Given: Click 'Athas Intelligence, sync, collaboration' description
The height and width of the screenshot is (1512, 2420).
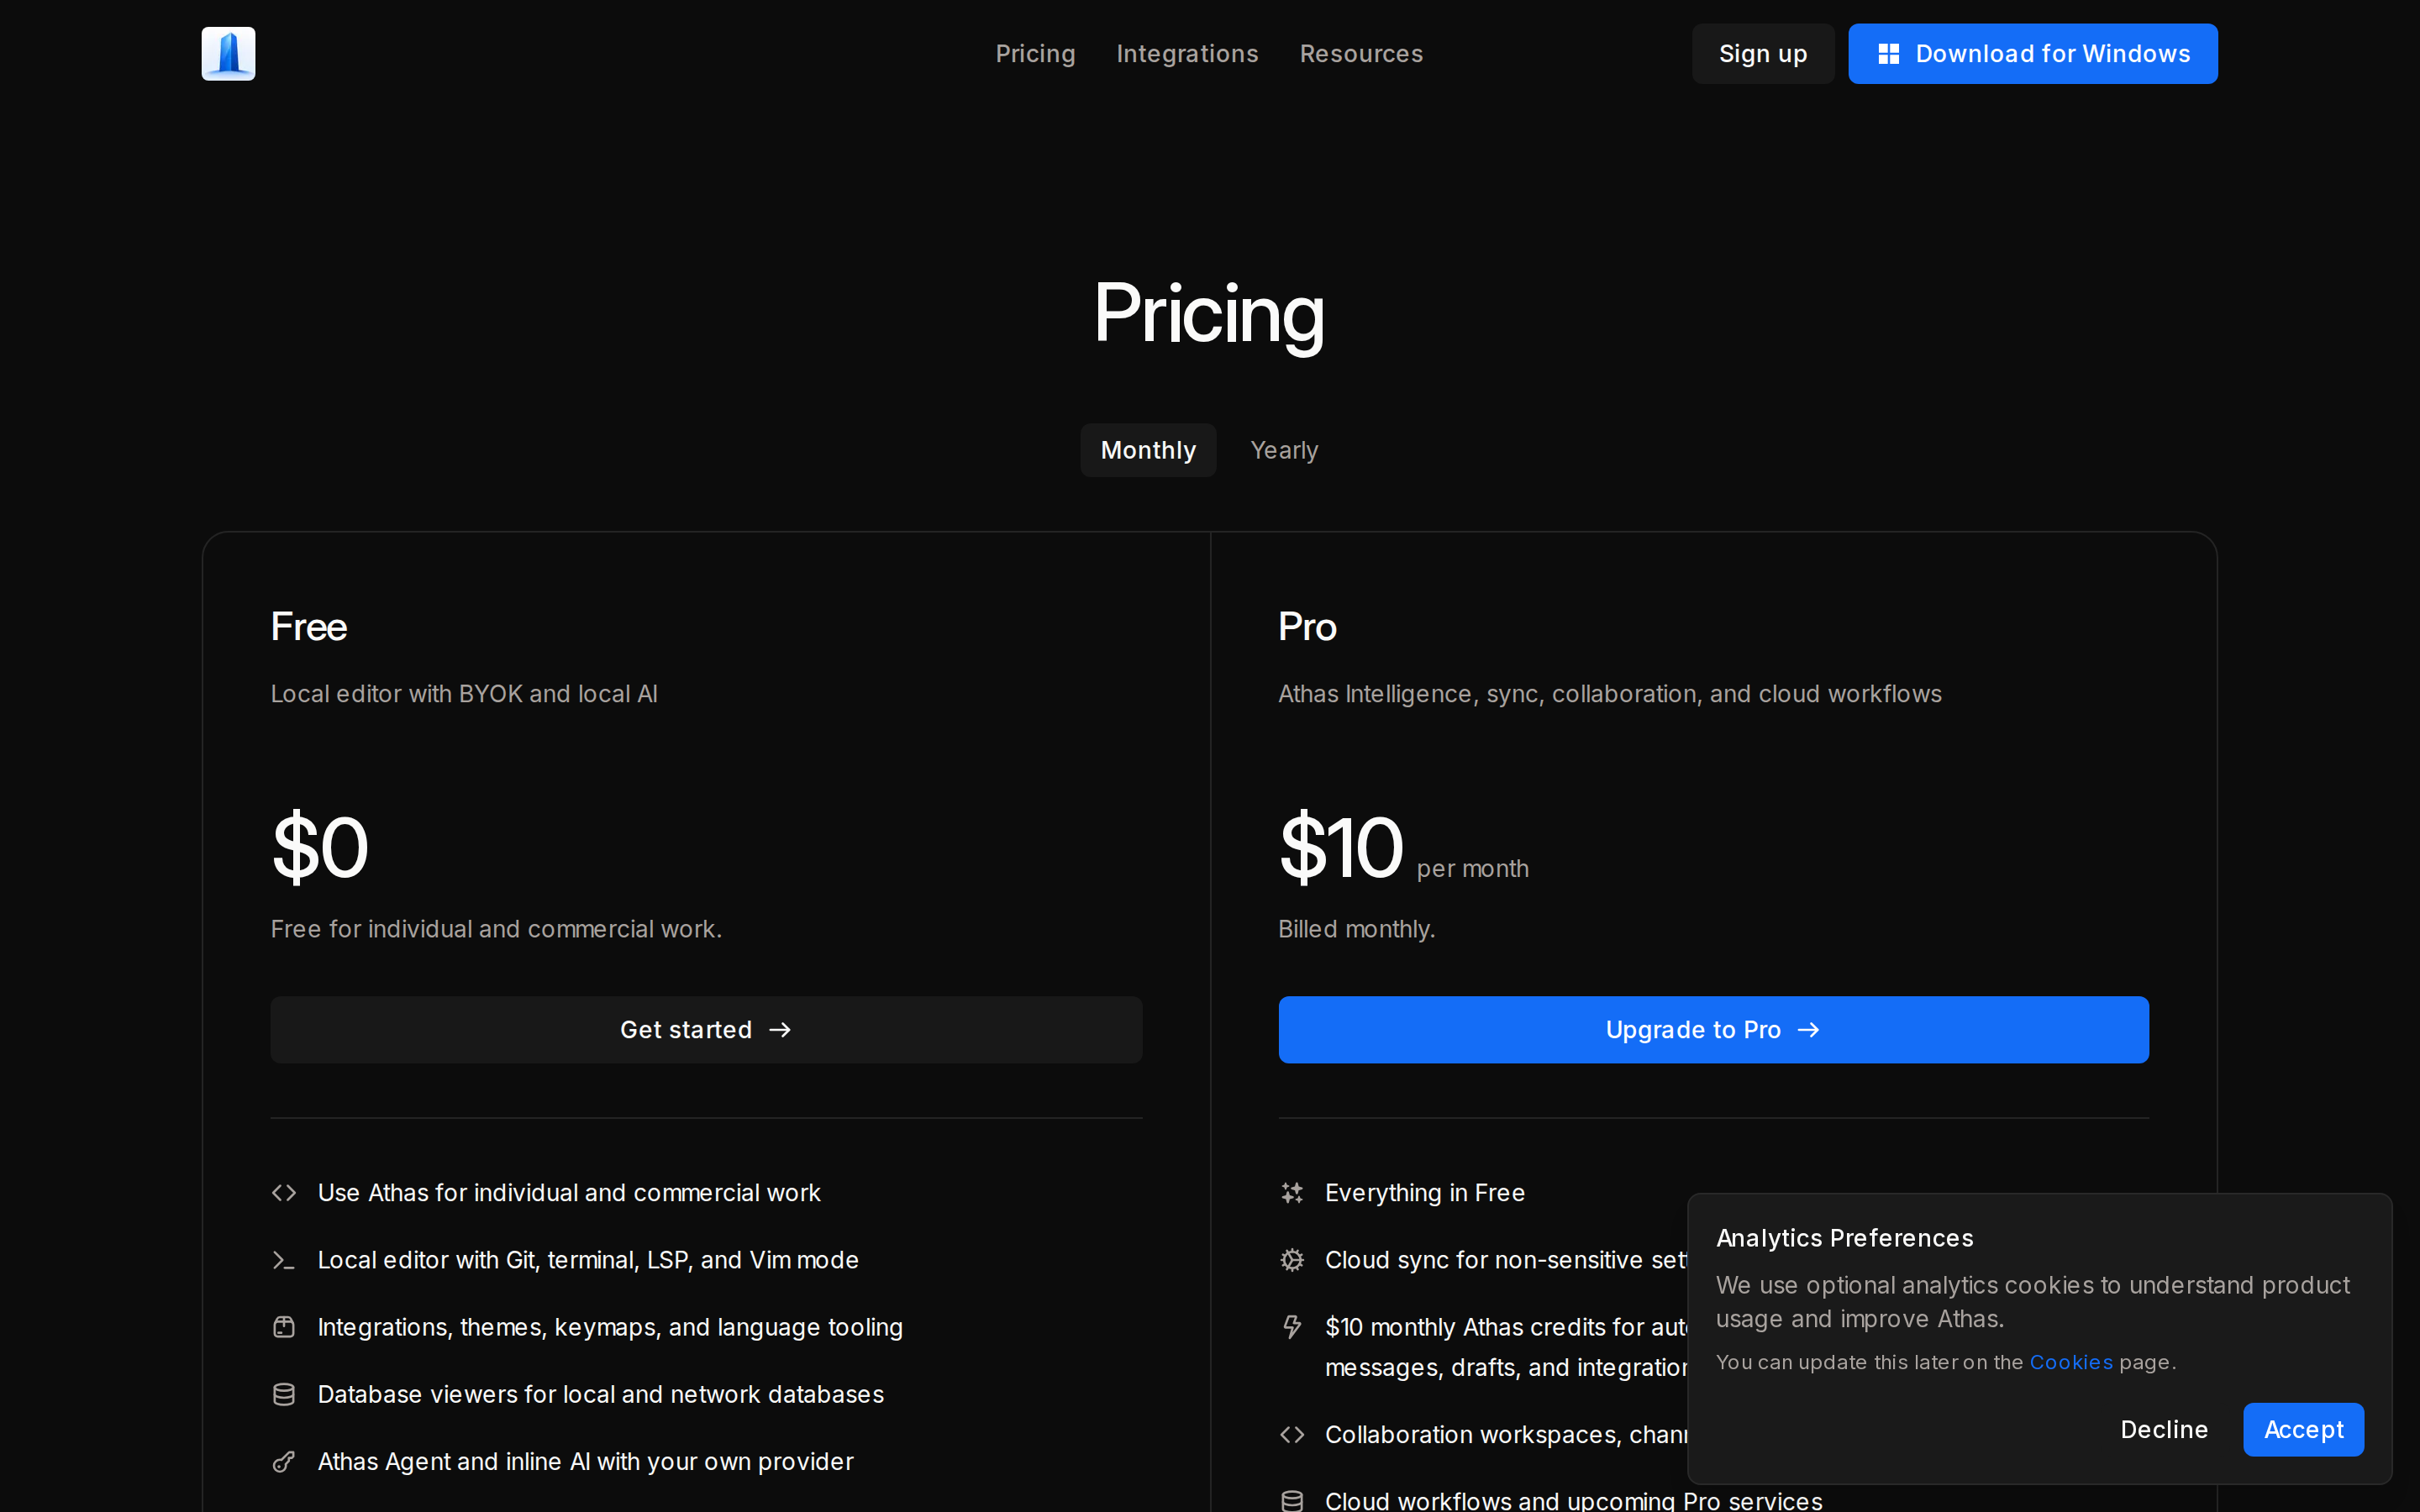Looking at the screenshot, I should 1610,694.
